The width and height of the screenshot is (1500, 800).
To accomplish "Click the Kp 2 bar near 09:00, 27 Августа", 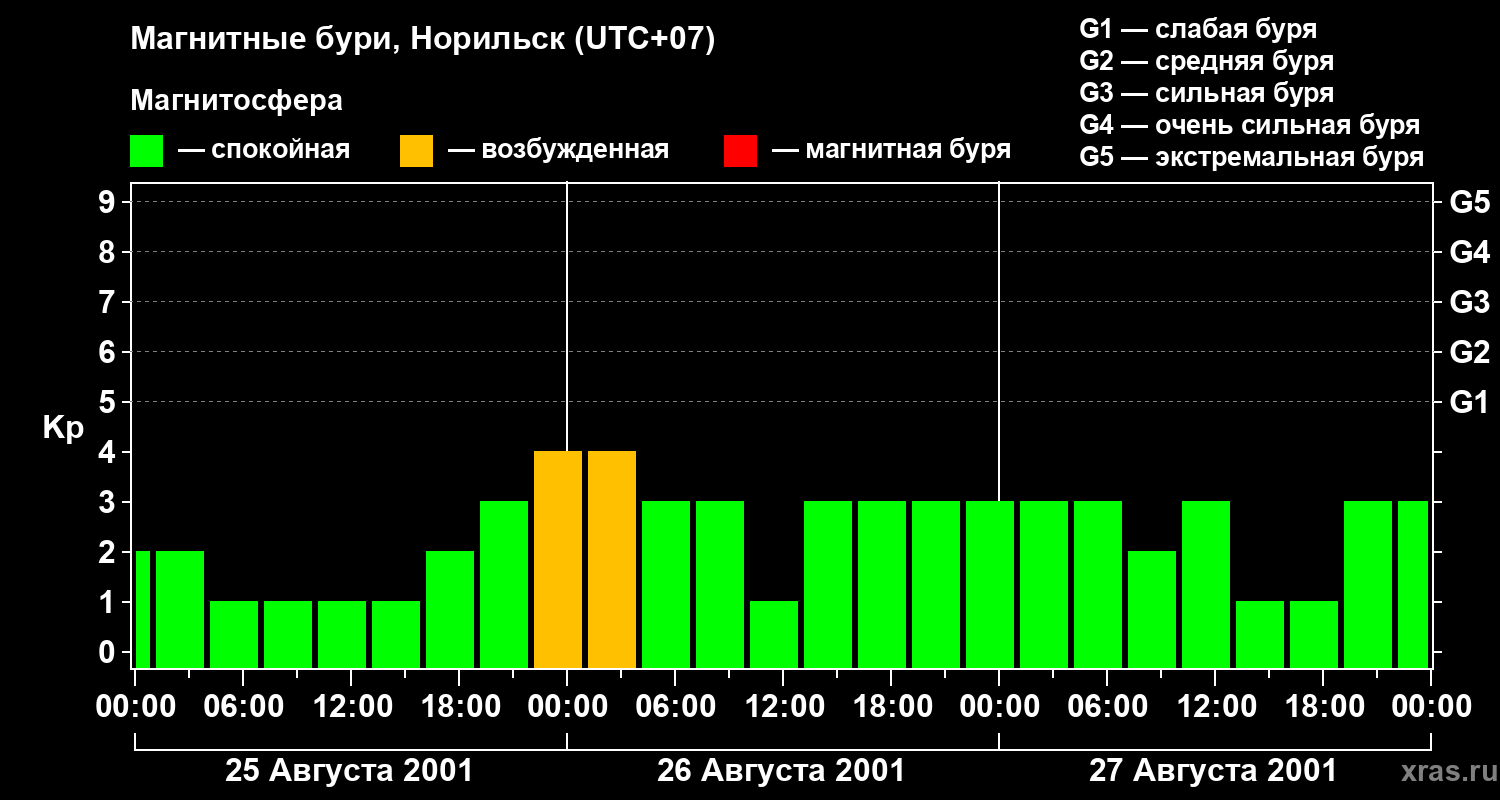I will coord(1152,609).
